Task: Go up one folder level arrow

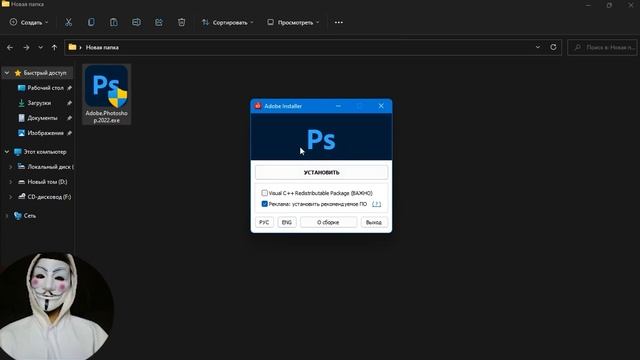Action: point(54,48)
